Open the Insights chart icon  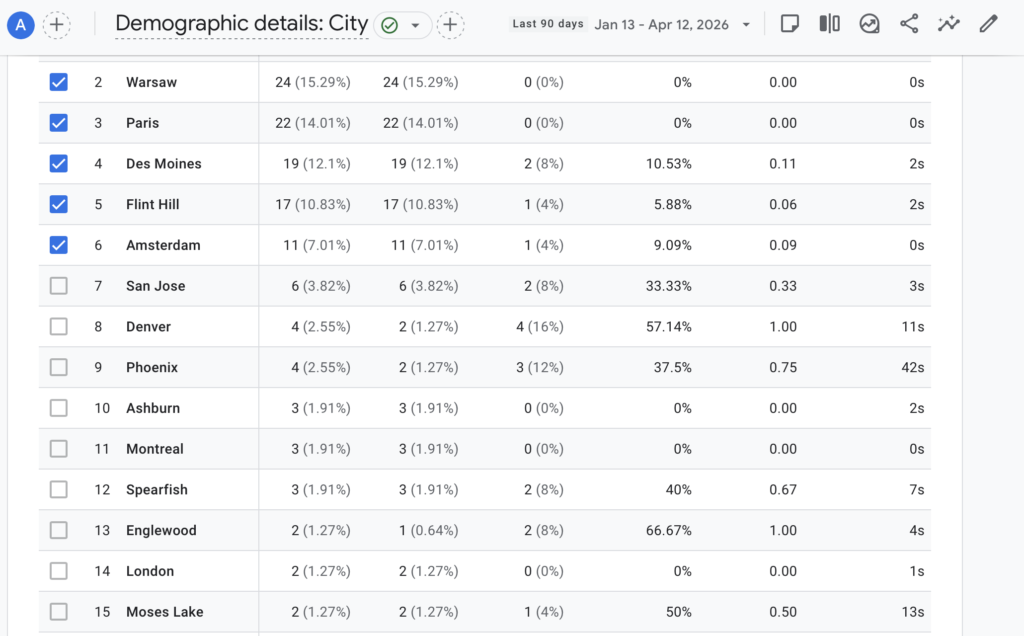pos(869,24)
